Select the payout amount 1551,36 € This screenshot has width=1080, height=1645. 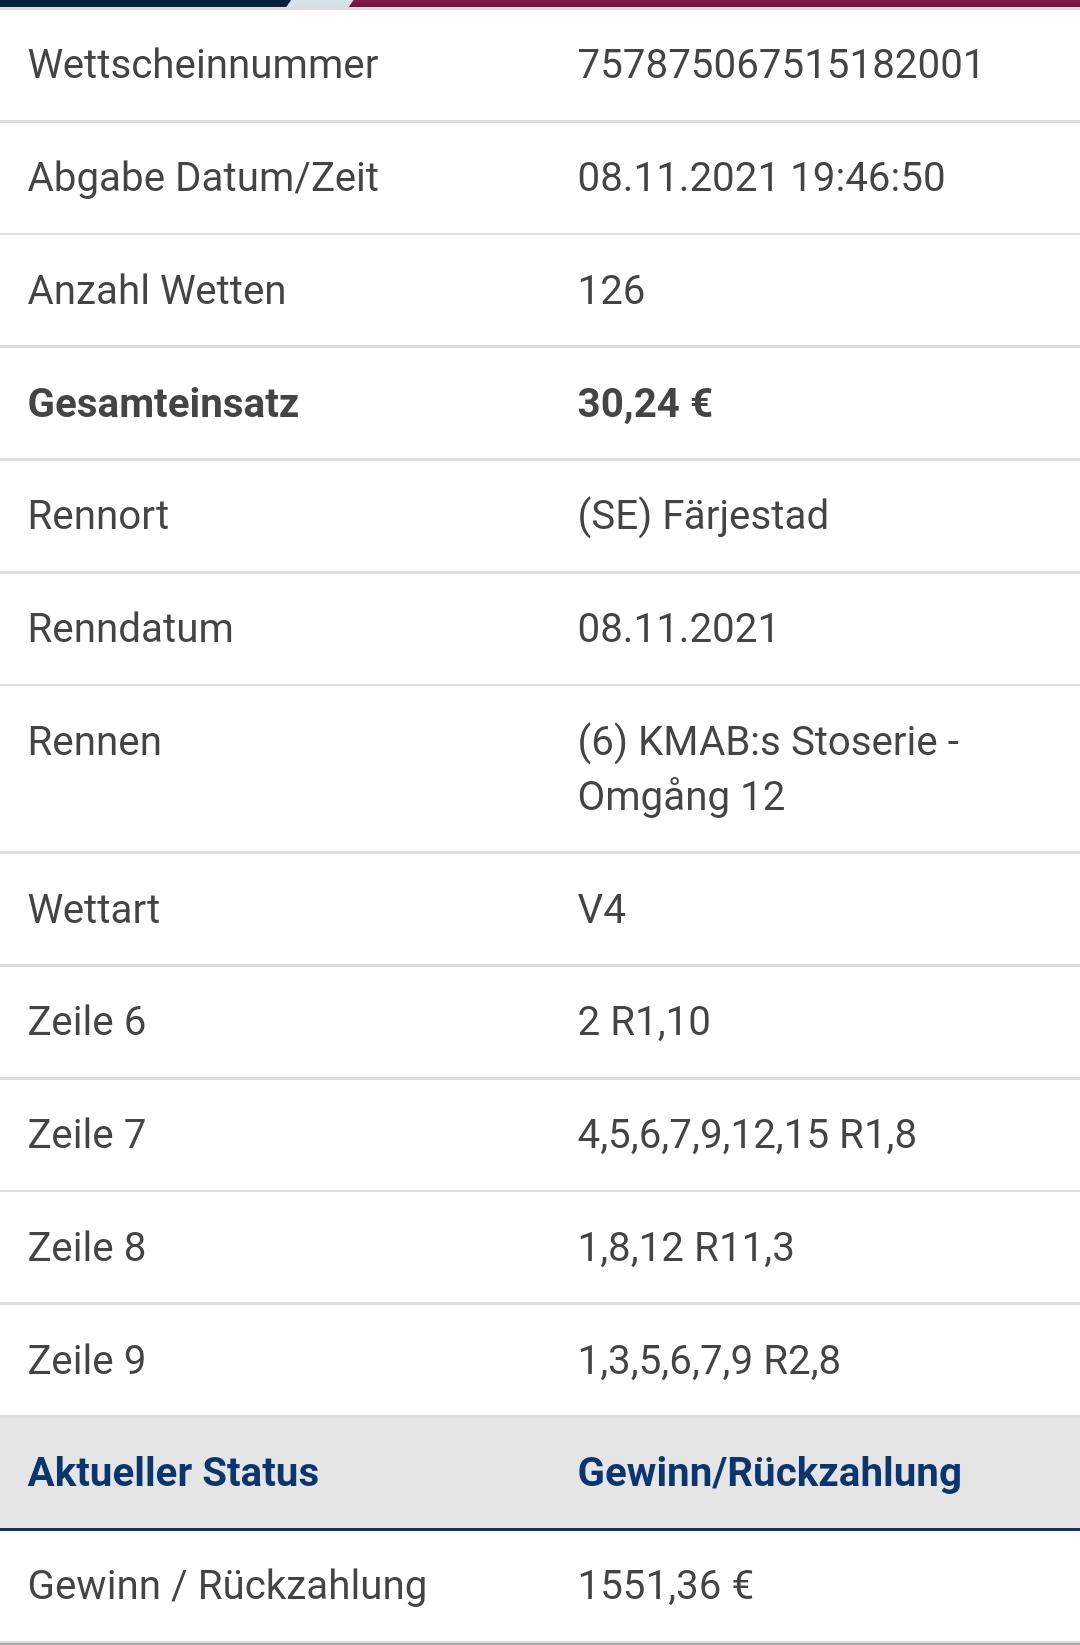[x=665, y=1586]
